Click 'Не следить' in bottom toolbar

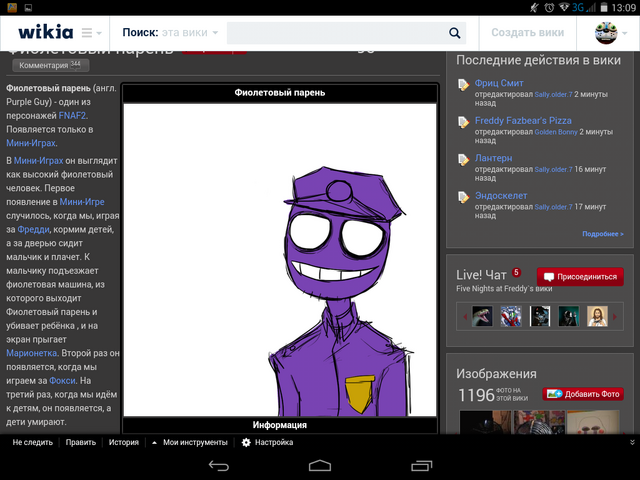[33, 442]
